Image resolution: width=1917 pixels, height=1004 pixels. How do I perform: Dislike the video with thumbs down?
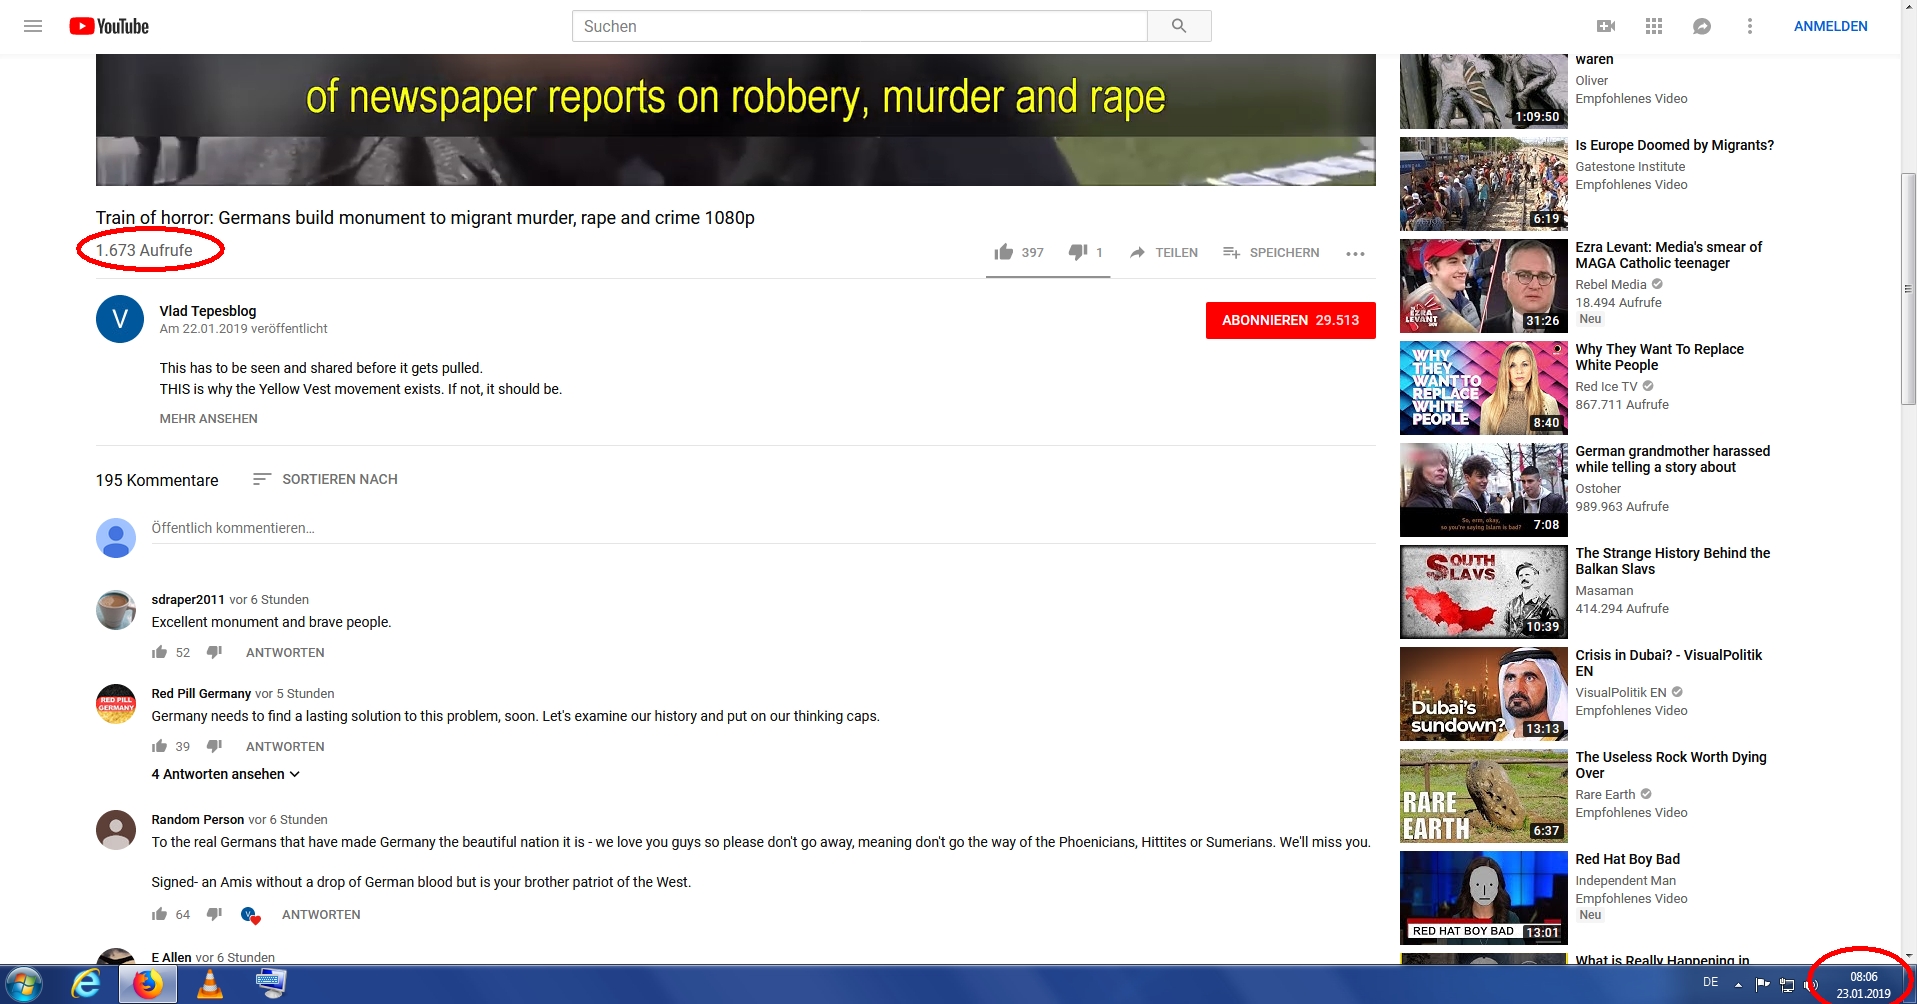pos(1085,252)
